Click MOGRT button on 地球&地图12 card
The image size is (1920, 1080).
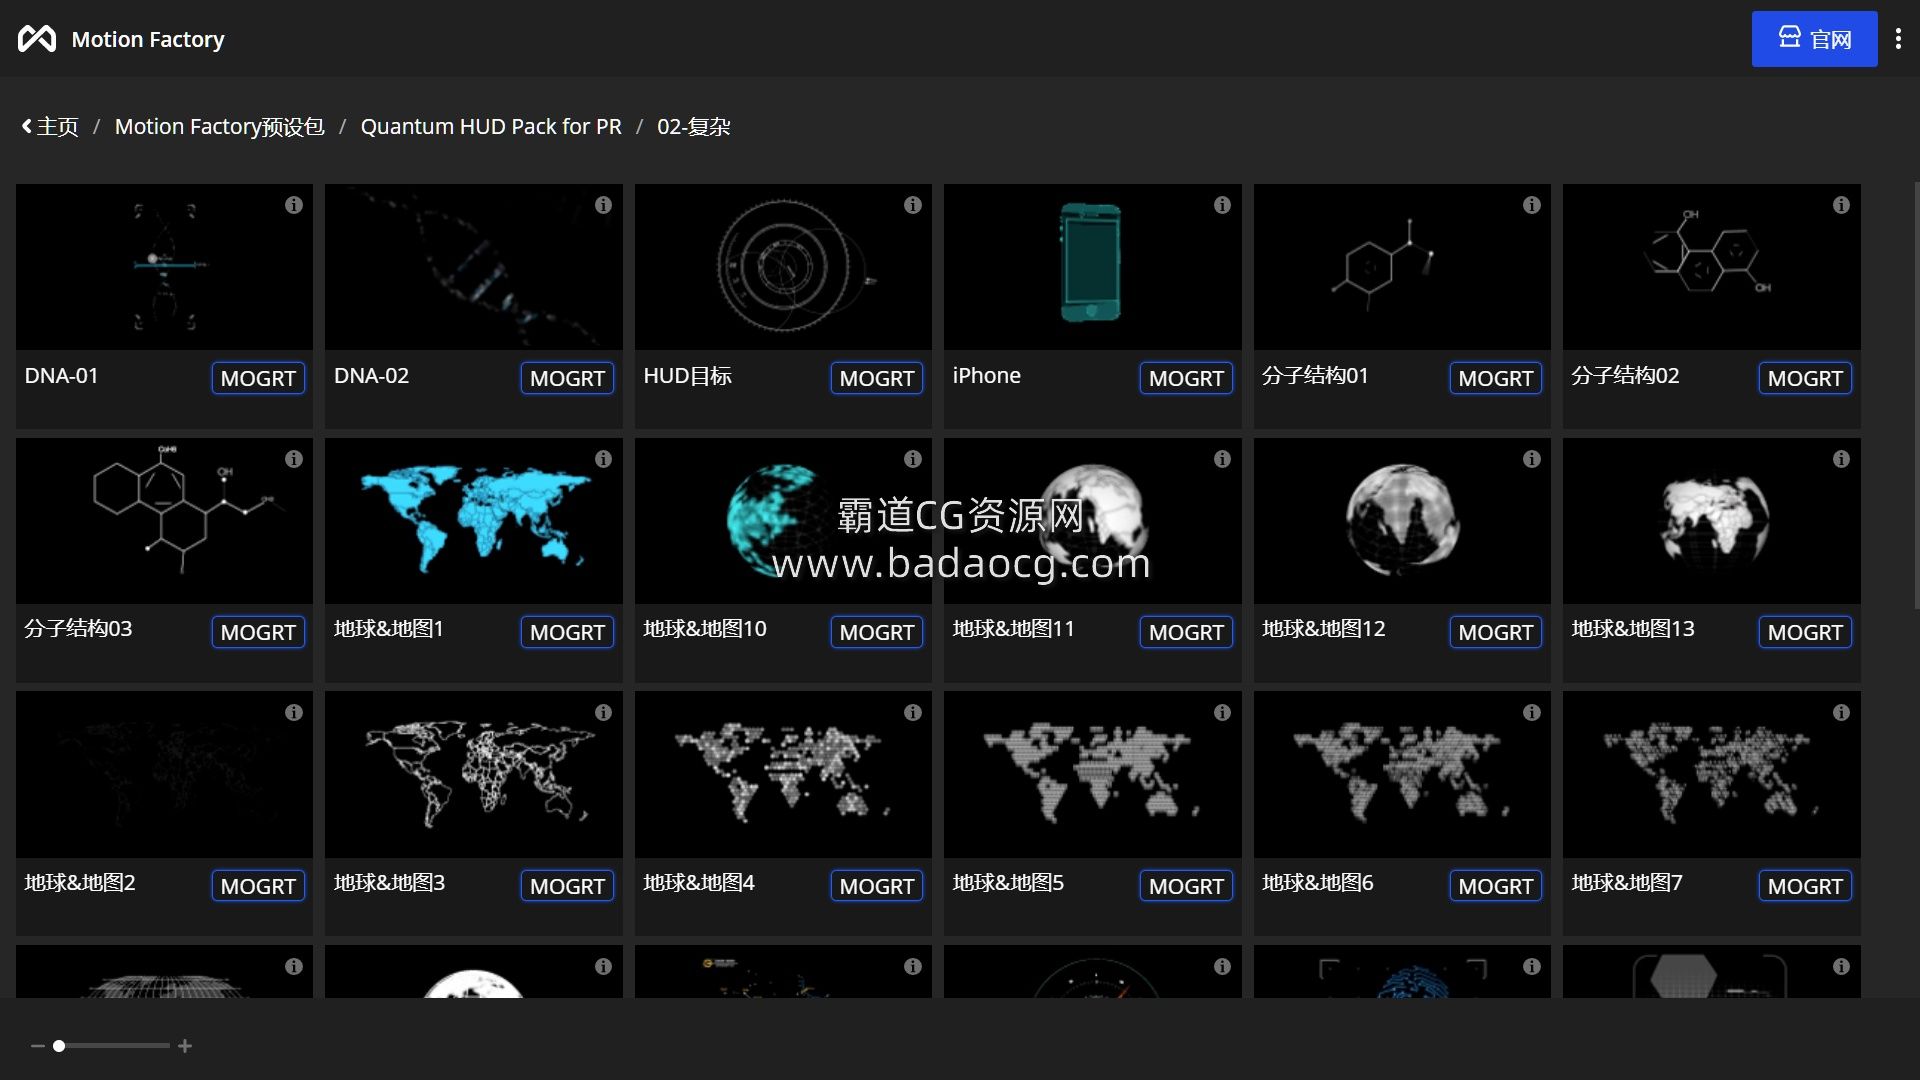point(1496,632)
